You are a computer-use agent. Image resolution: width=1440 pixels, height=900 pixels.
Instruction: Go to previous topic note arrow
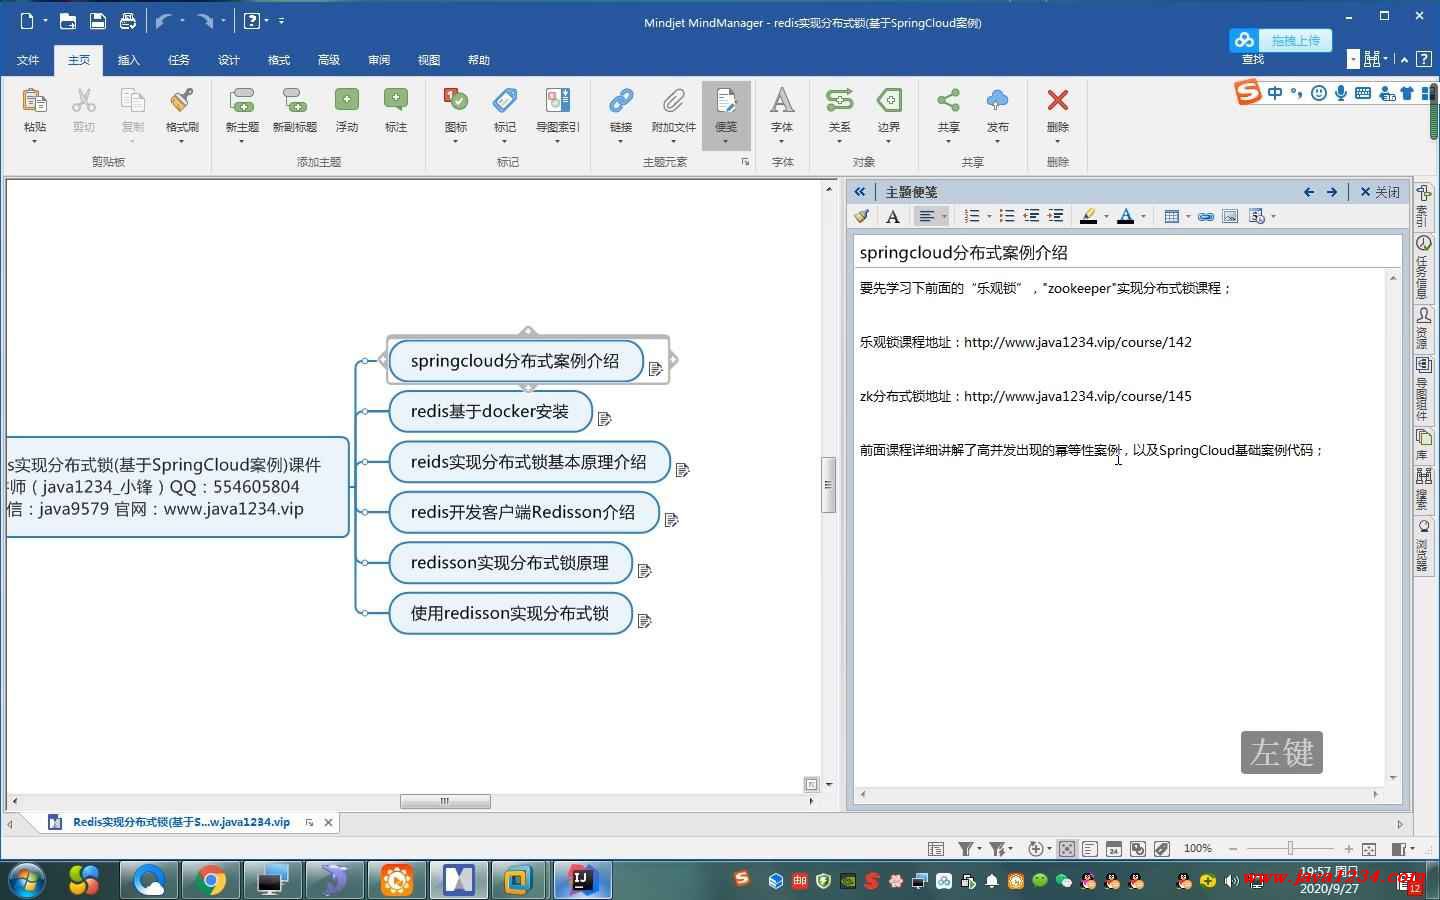pos(1309,192)
